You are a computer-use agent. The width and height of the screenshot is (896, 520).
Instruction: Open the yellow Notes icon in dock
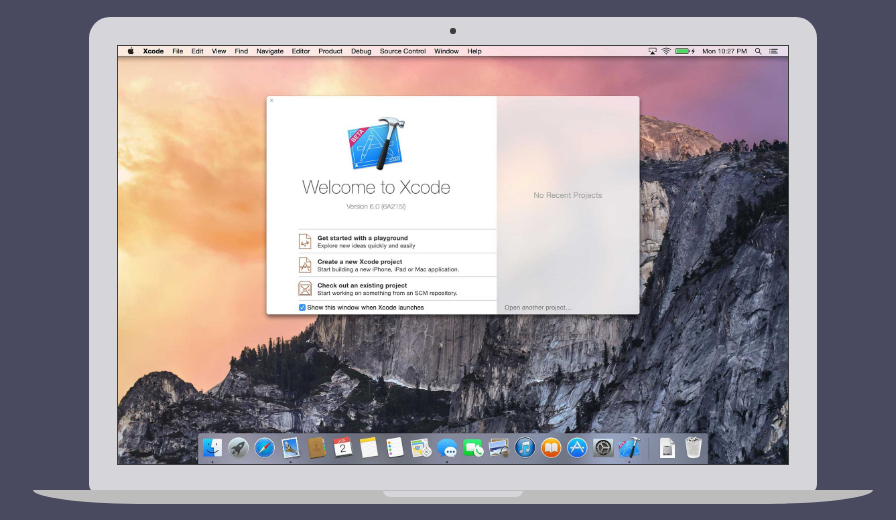pos(369,447)
